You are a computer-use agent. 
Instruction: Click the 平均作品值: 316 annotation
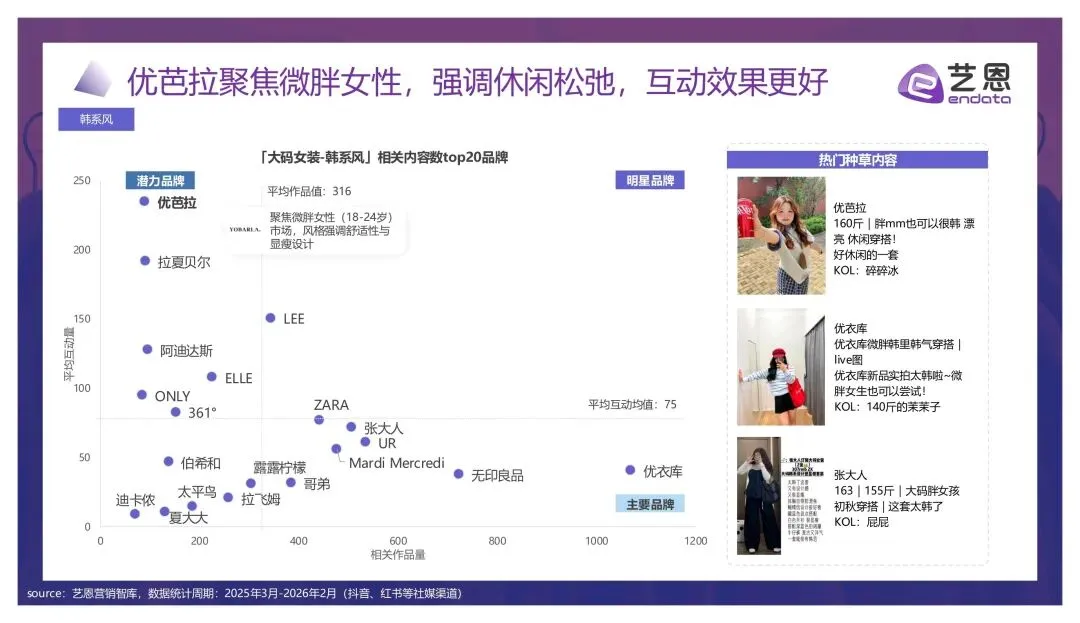309,191
